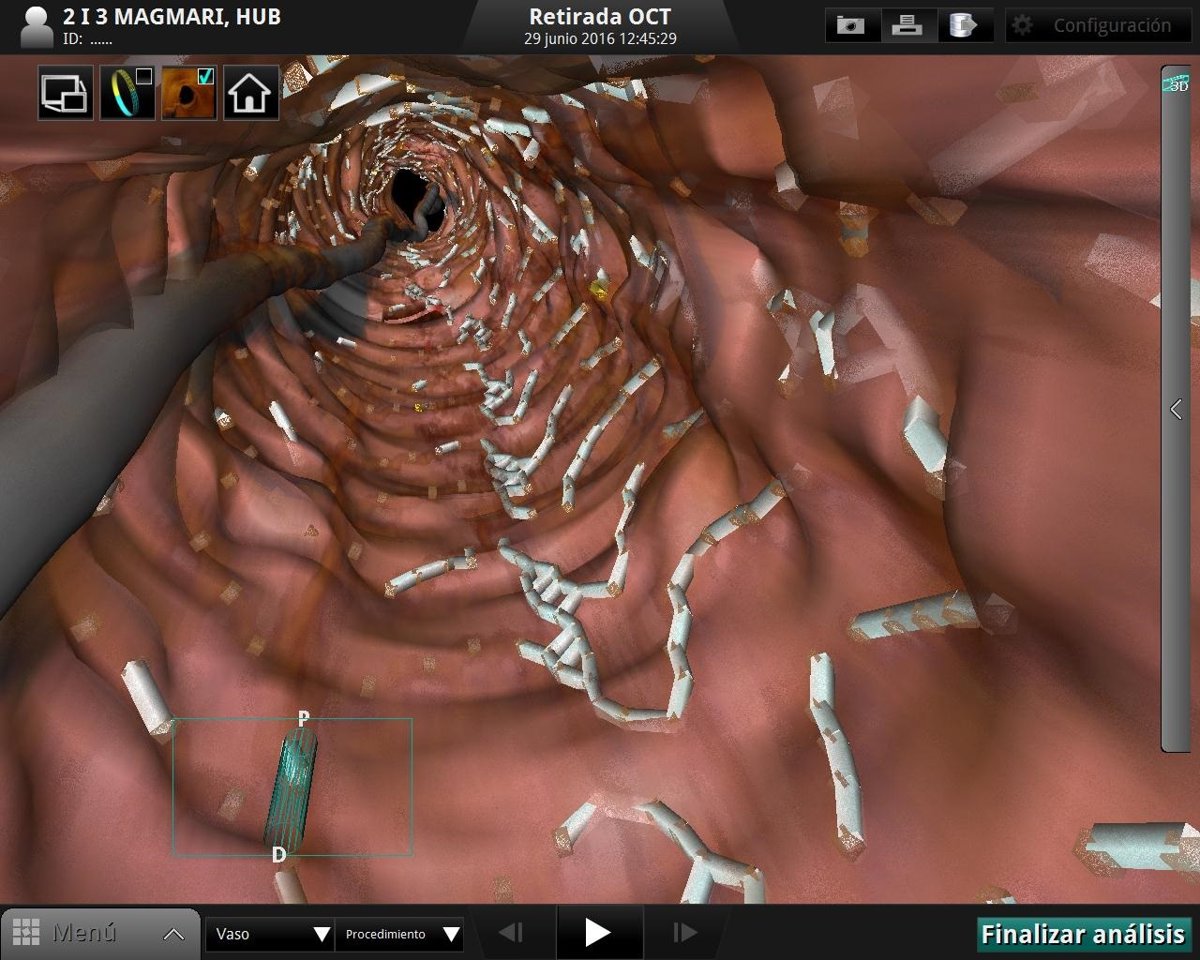Click the export database icon
1200x960 pixels.
click(964, 26)
